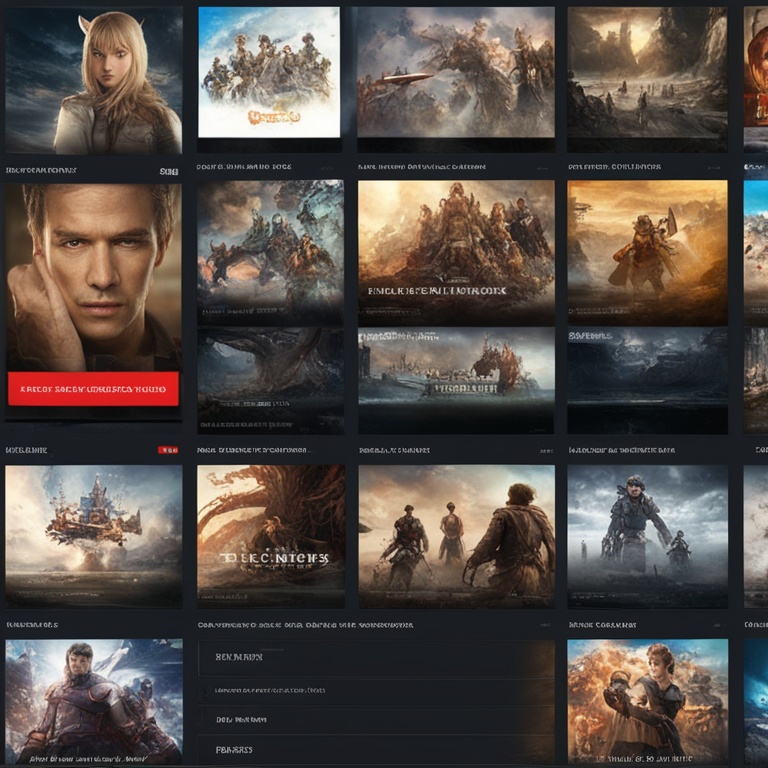This screenshot has height=768, width=768.
Task: Select the warriors poster with orange title
Action: click(x=269, y=72)
